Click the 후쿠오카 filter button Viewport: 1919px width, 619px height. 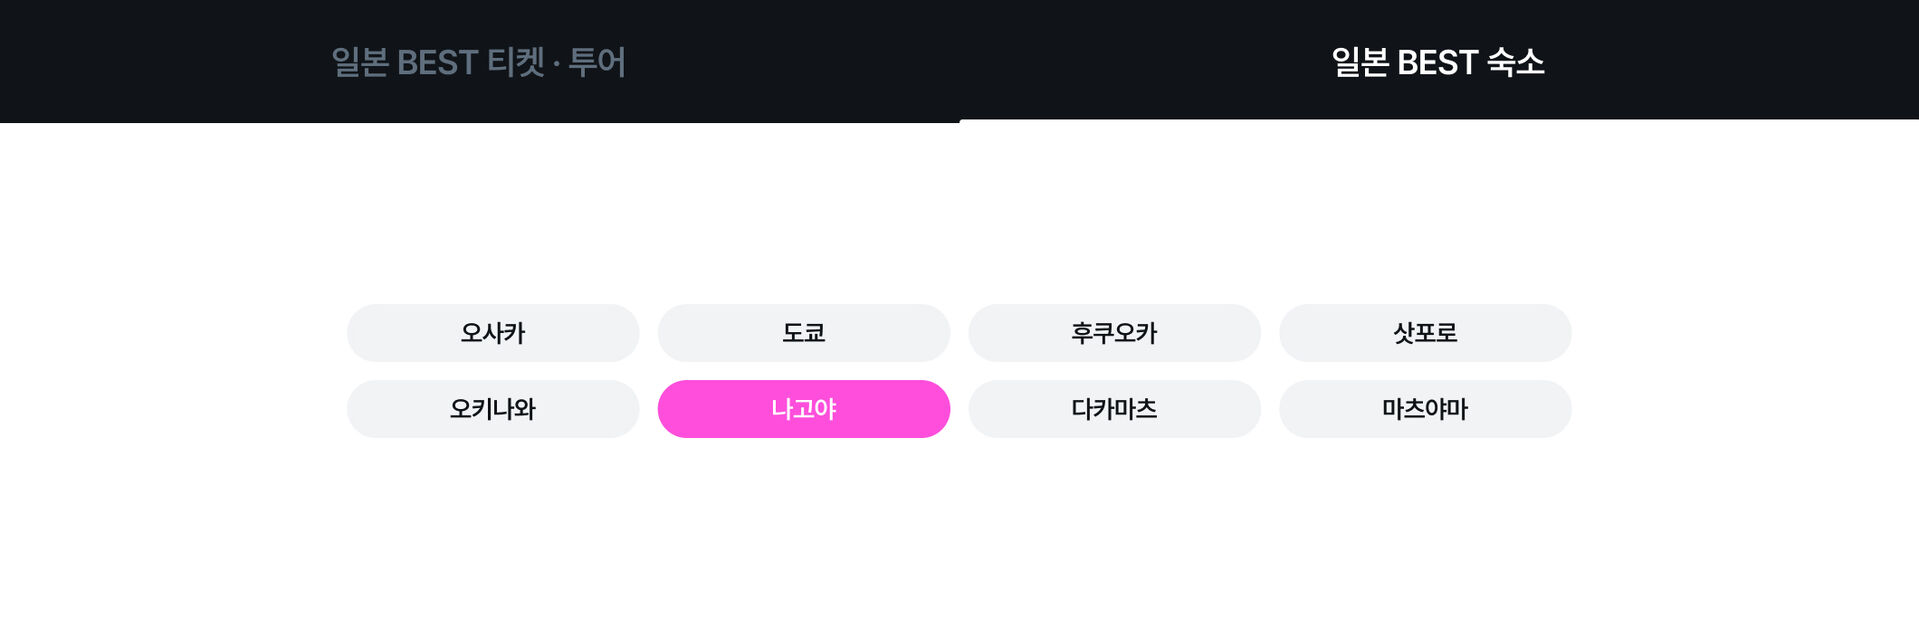tap(1114, 333)
